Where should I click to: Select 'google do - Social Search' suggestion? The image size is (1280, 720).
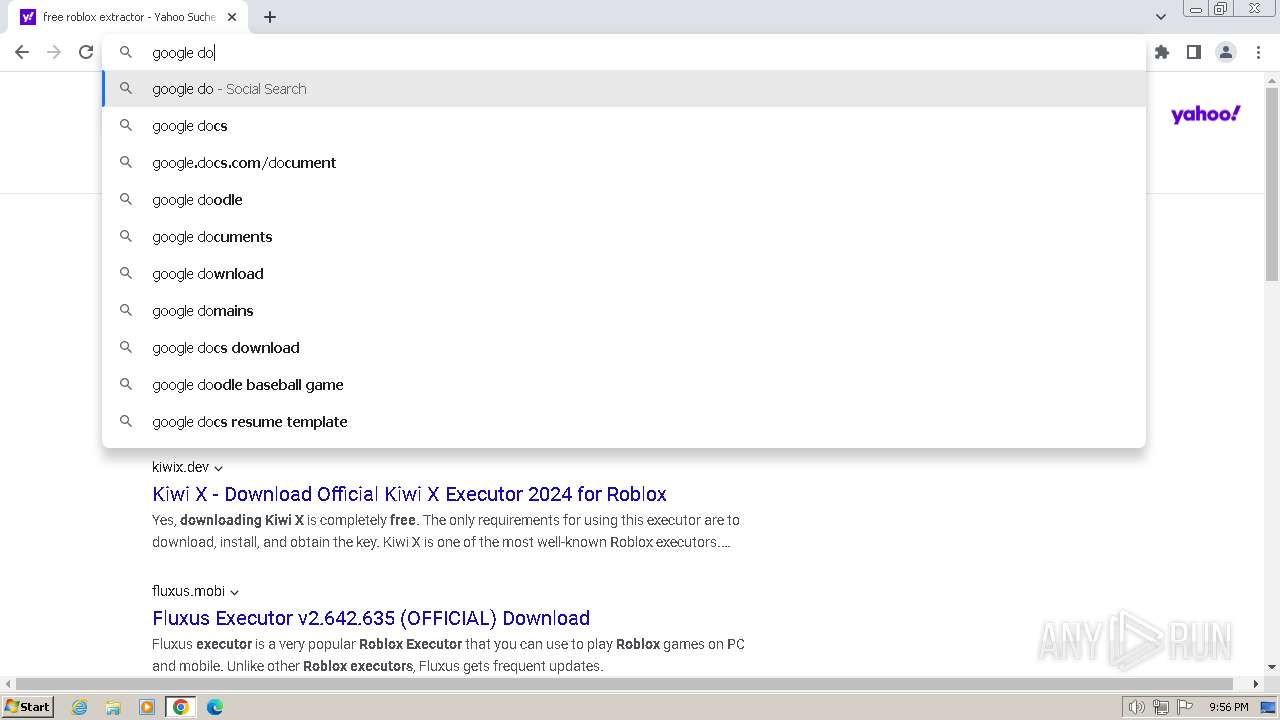tap(624, 89)
